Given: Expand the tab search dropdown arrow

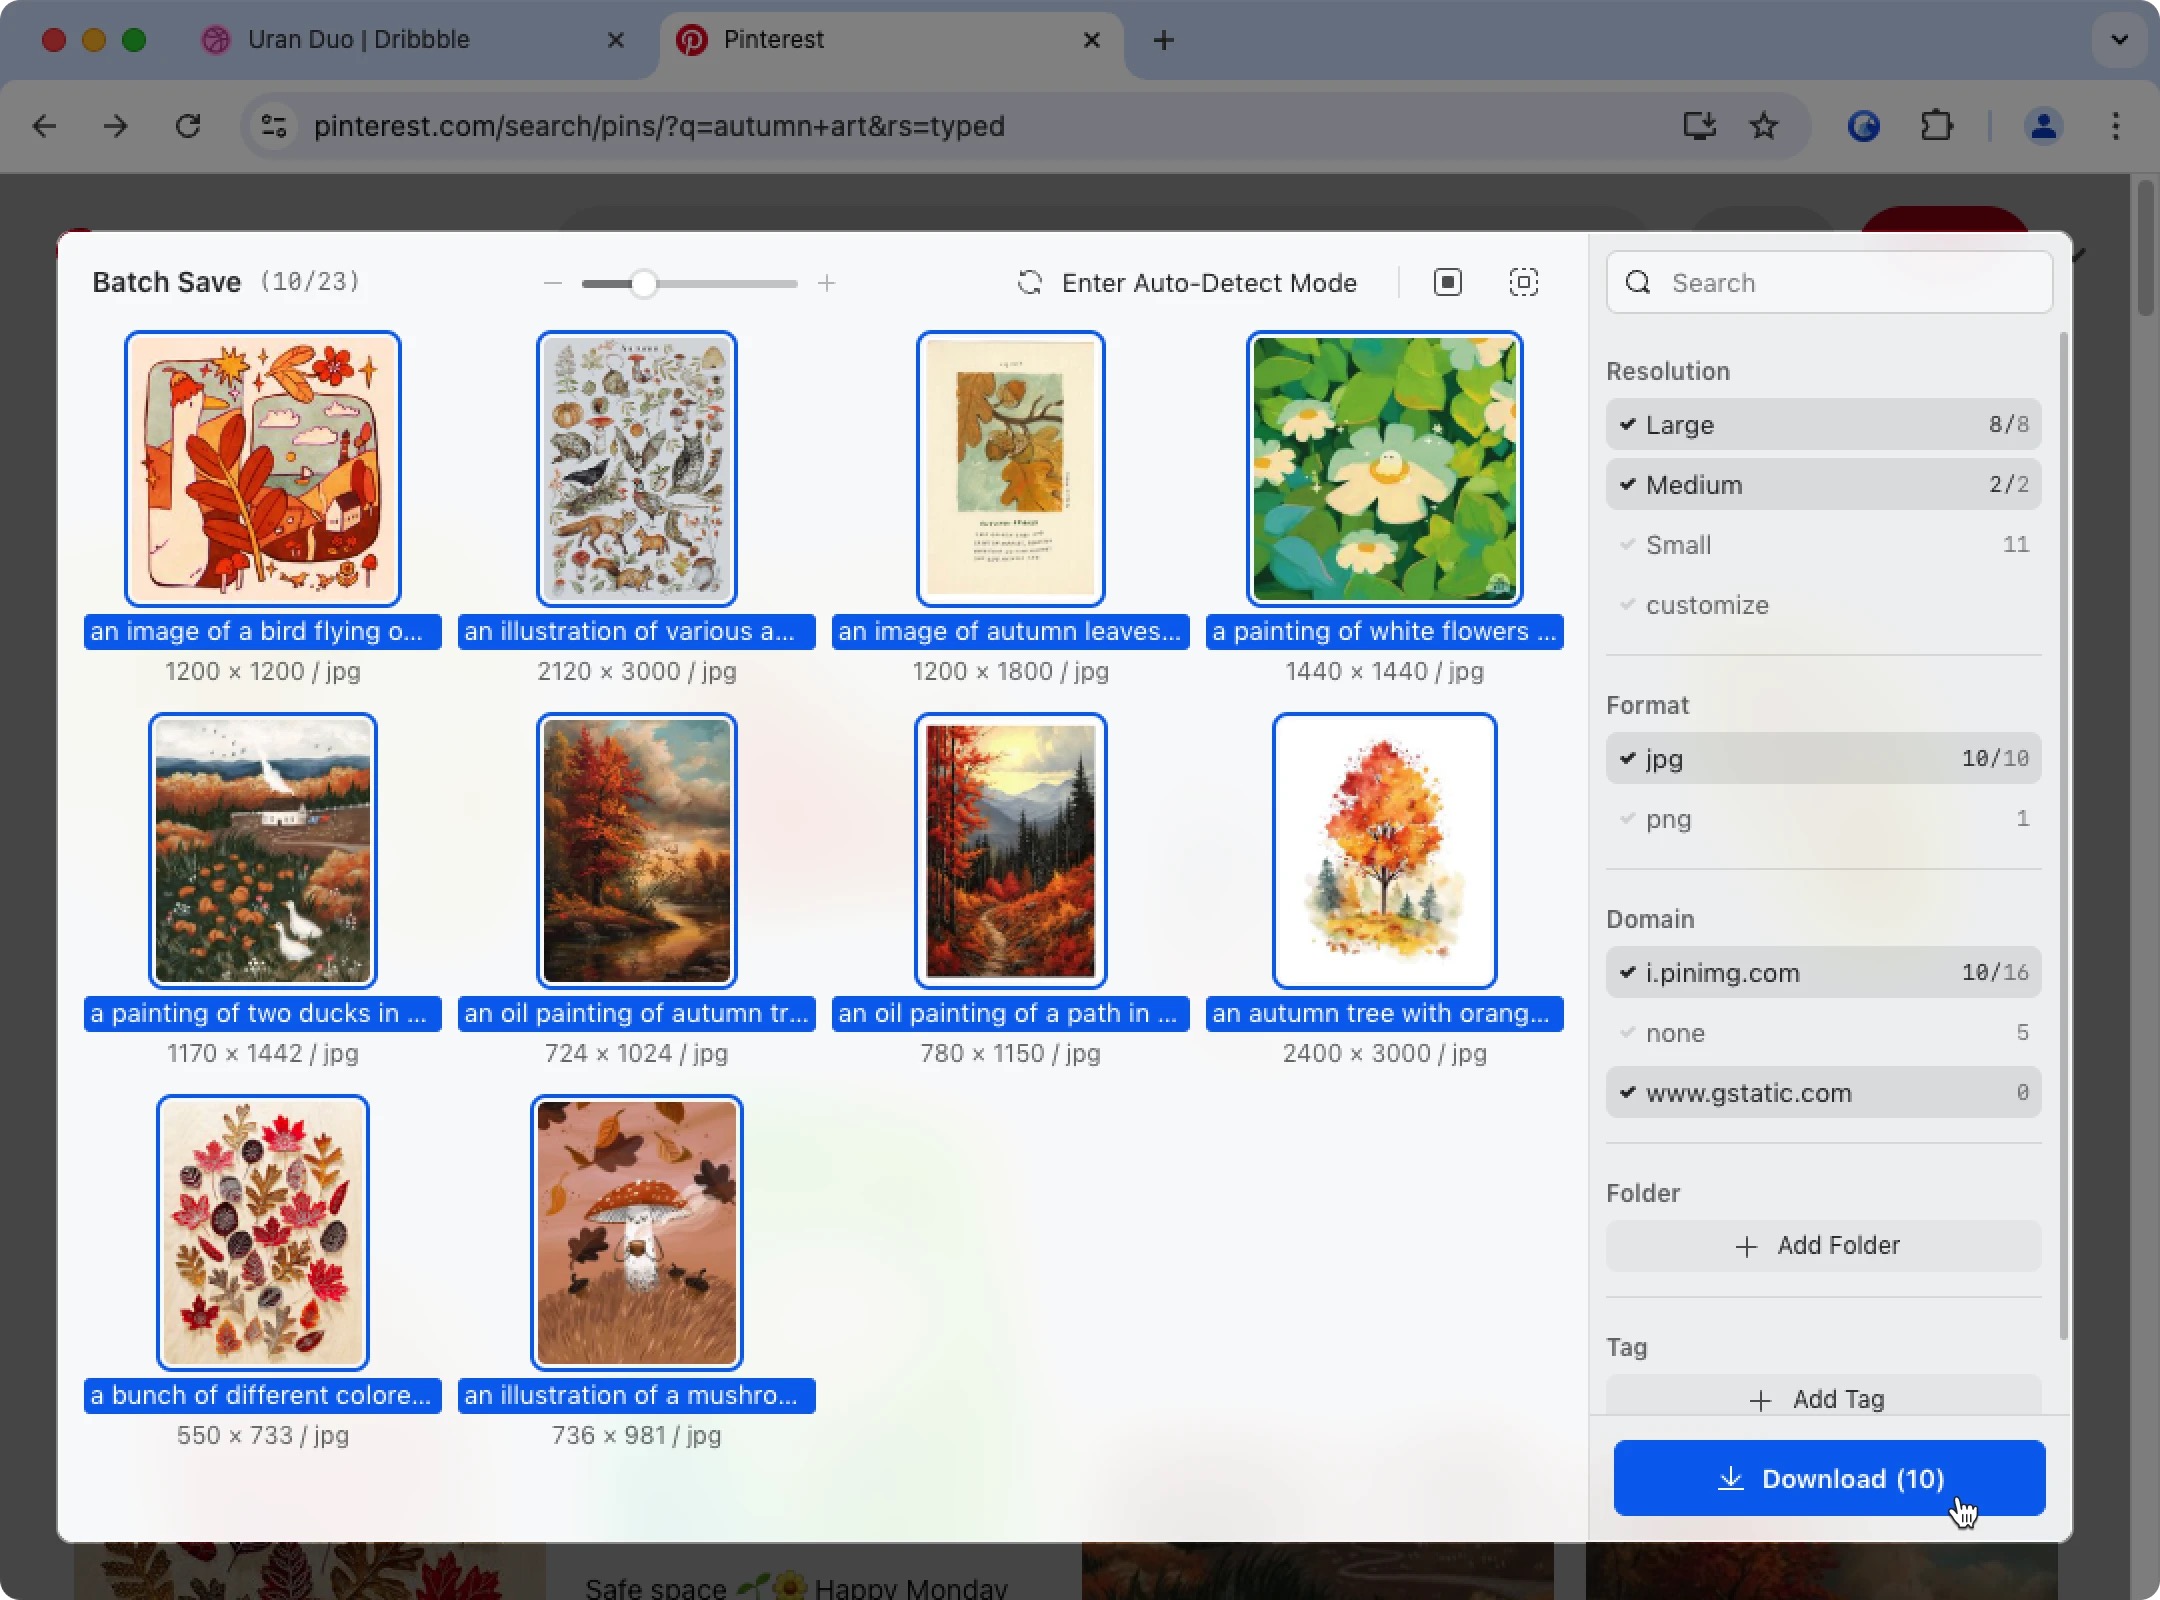Looking at the screenshot, I should [2119, 40].
